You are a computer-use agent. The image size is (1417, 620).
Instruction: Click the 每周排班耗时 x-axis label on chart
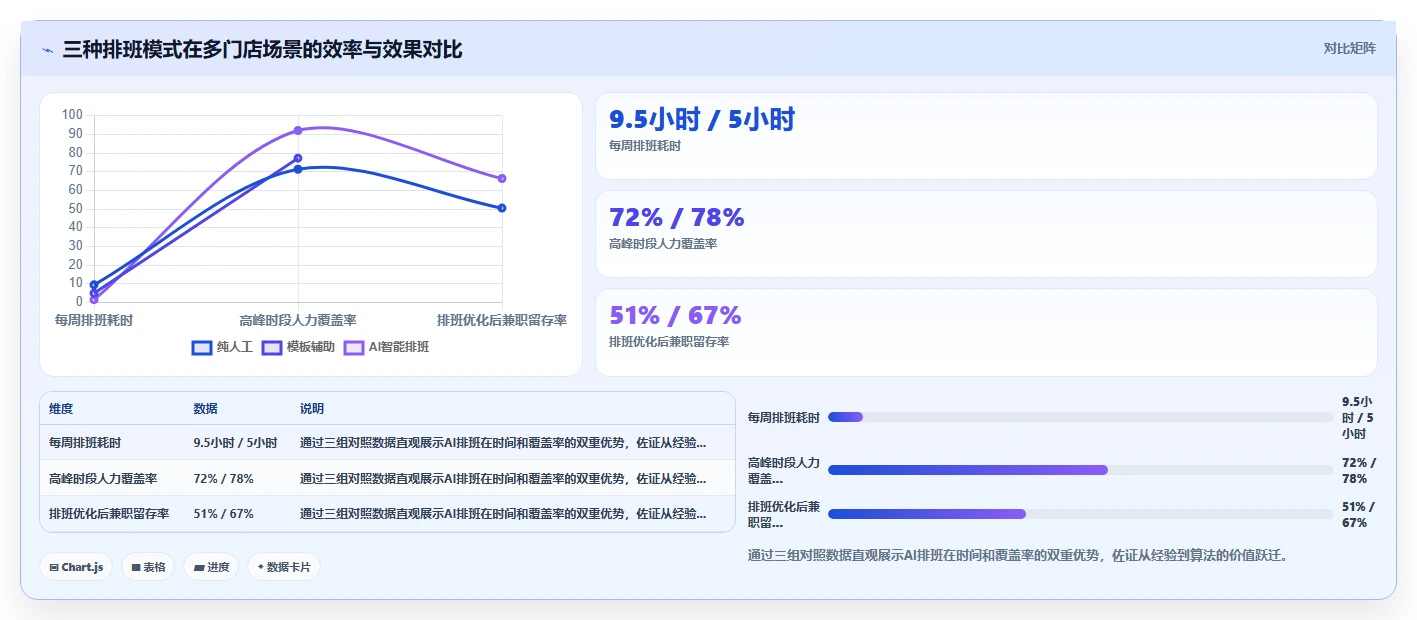(x=94, y=320)
